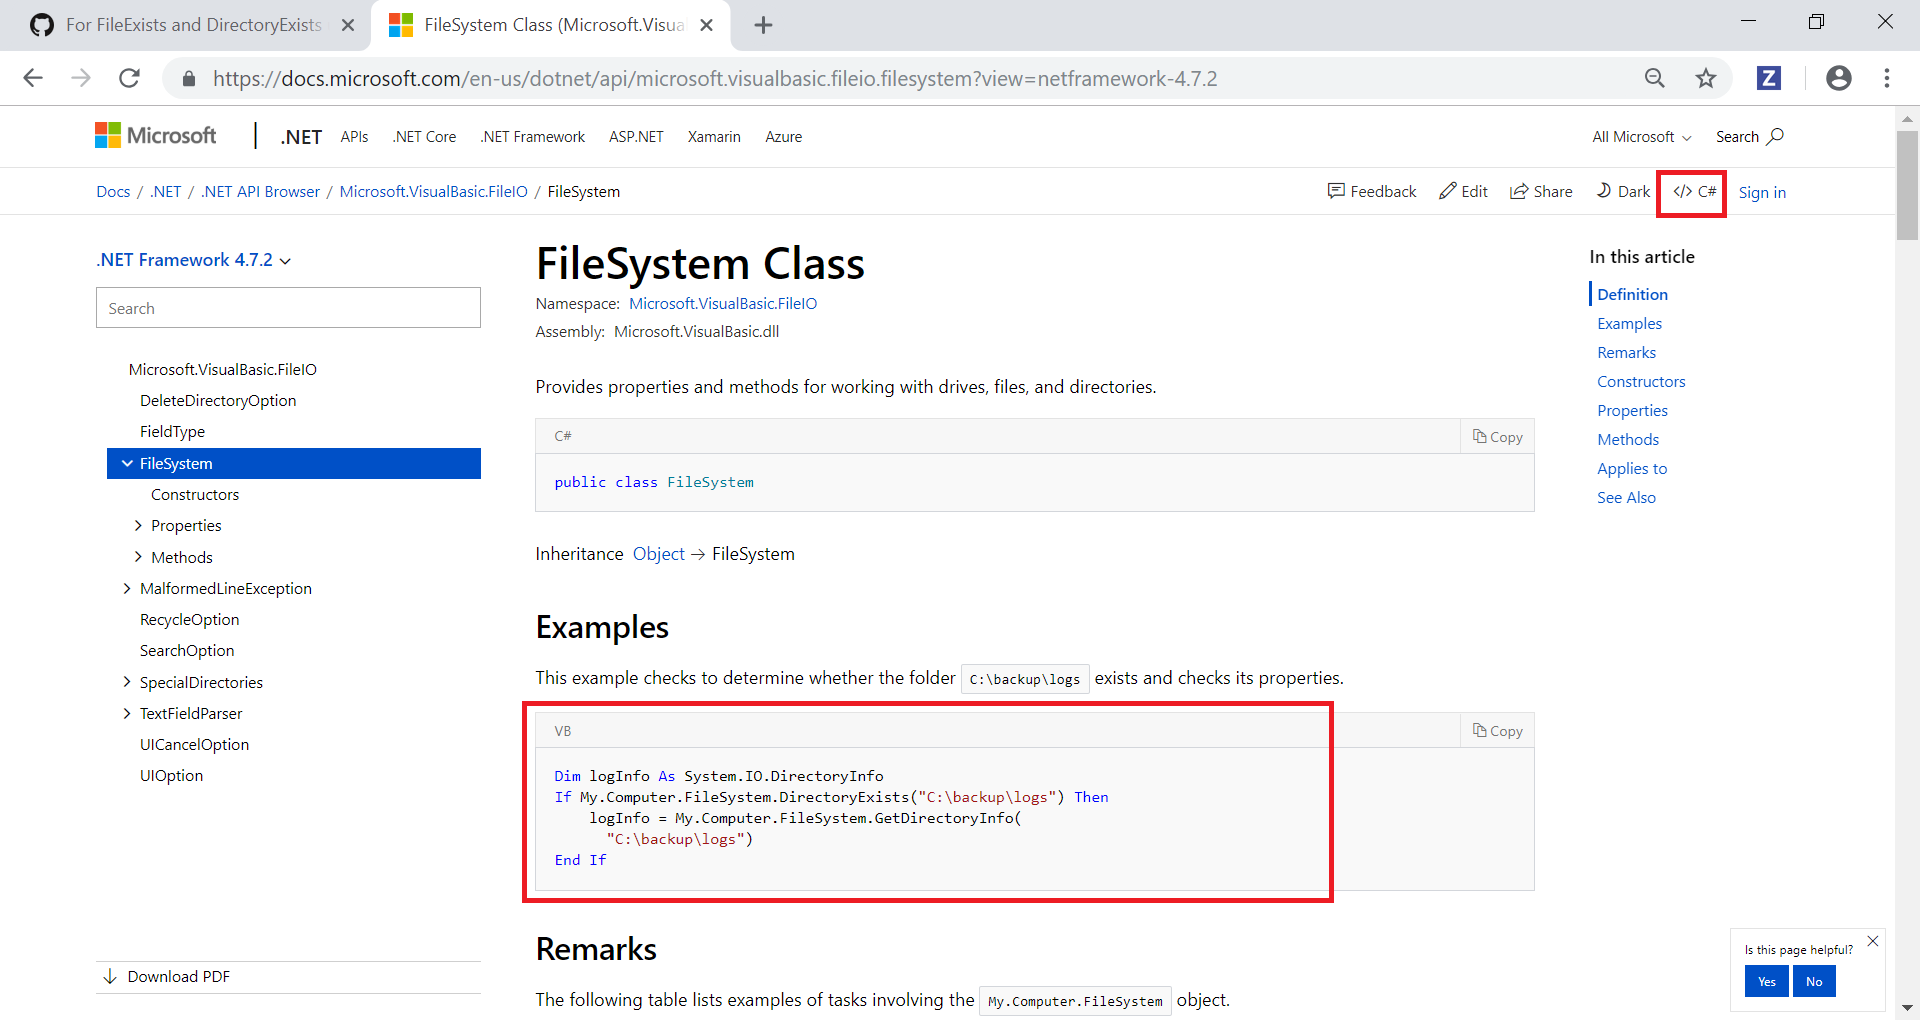Open the zoom search icon in address bar
The height and width of the screenshot is (1020, 1920).
click(x=1655, y=78)
